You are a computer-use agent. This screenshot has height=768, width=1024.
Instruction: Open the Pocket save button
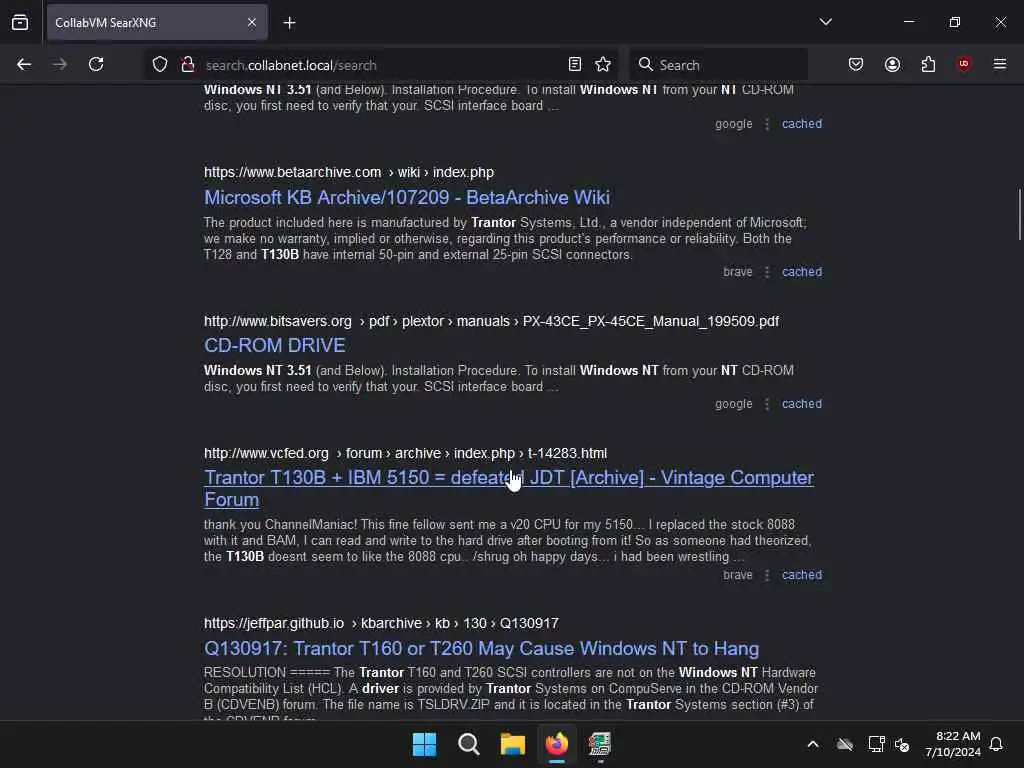[x=856, y=64]
